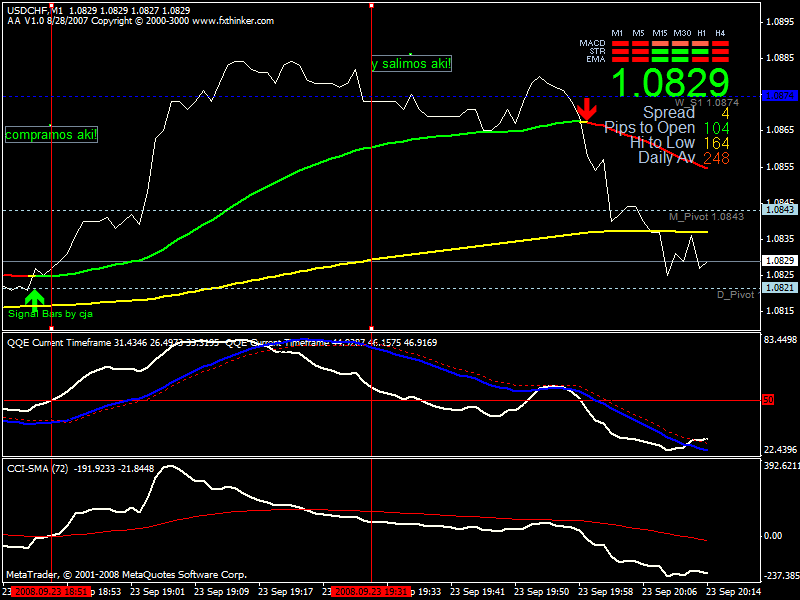
Task: Click the green STR signal bar under H1
Action: pyautogui.click(x=700, y=52)
